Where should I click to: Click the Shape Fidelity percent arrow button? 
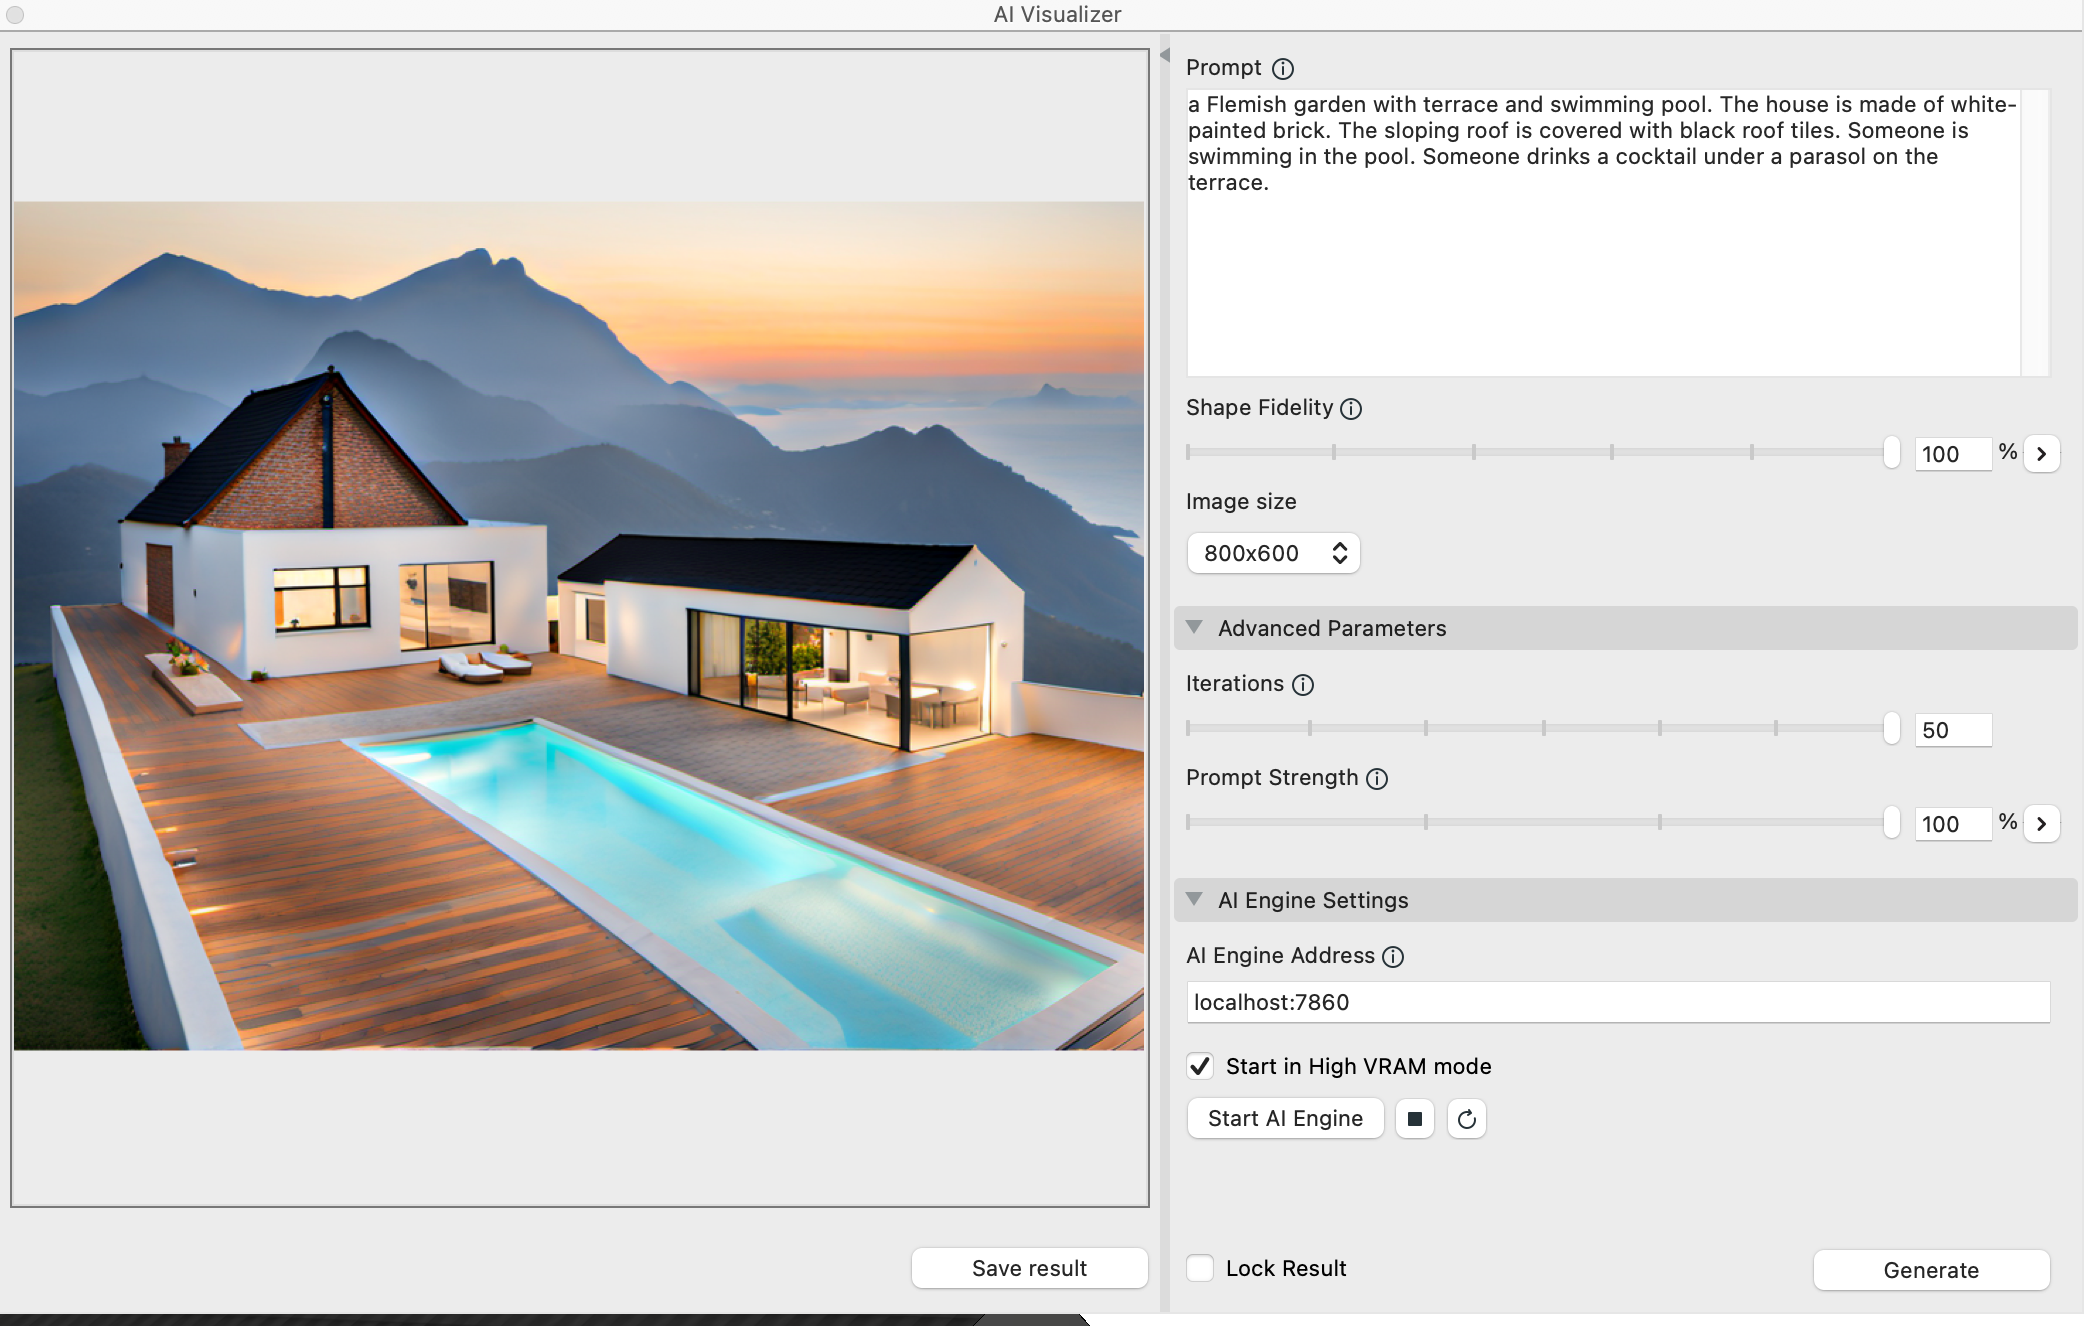point(2041,454)
